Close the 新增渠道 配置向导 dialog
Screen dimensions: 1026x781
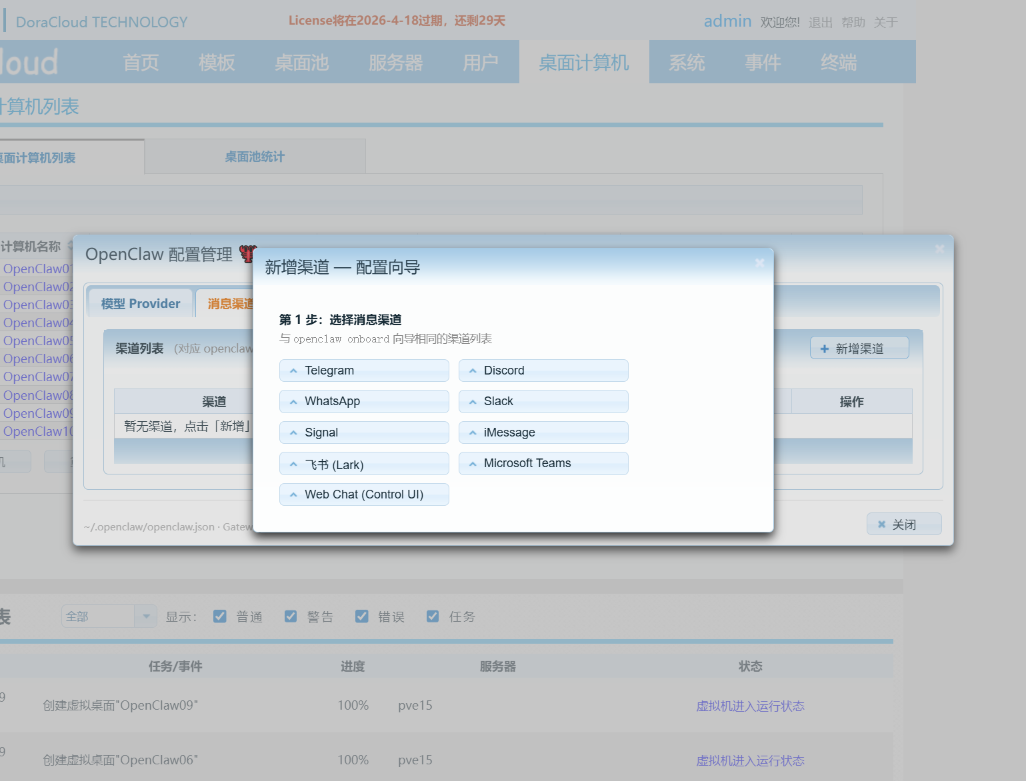pos(759,262)
